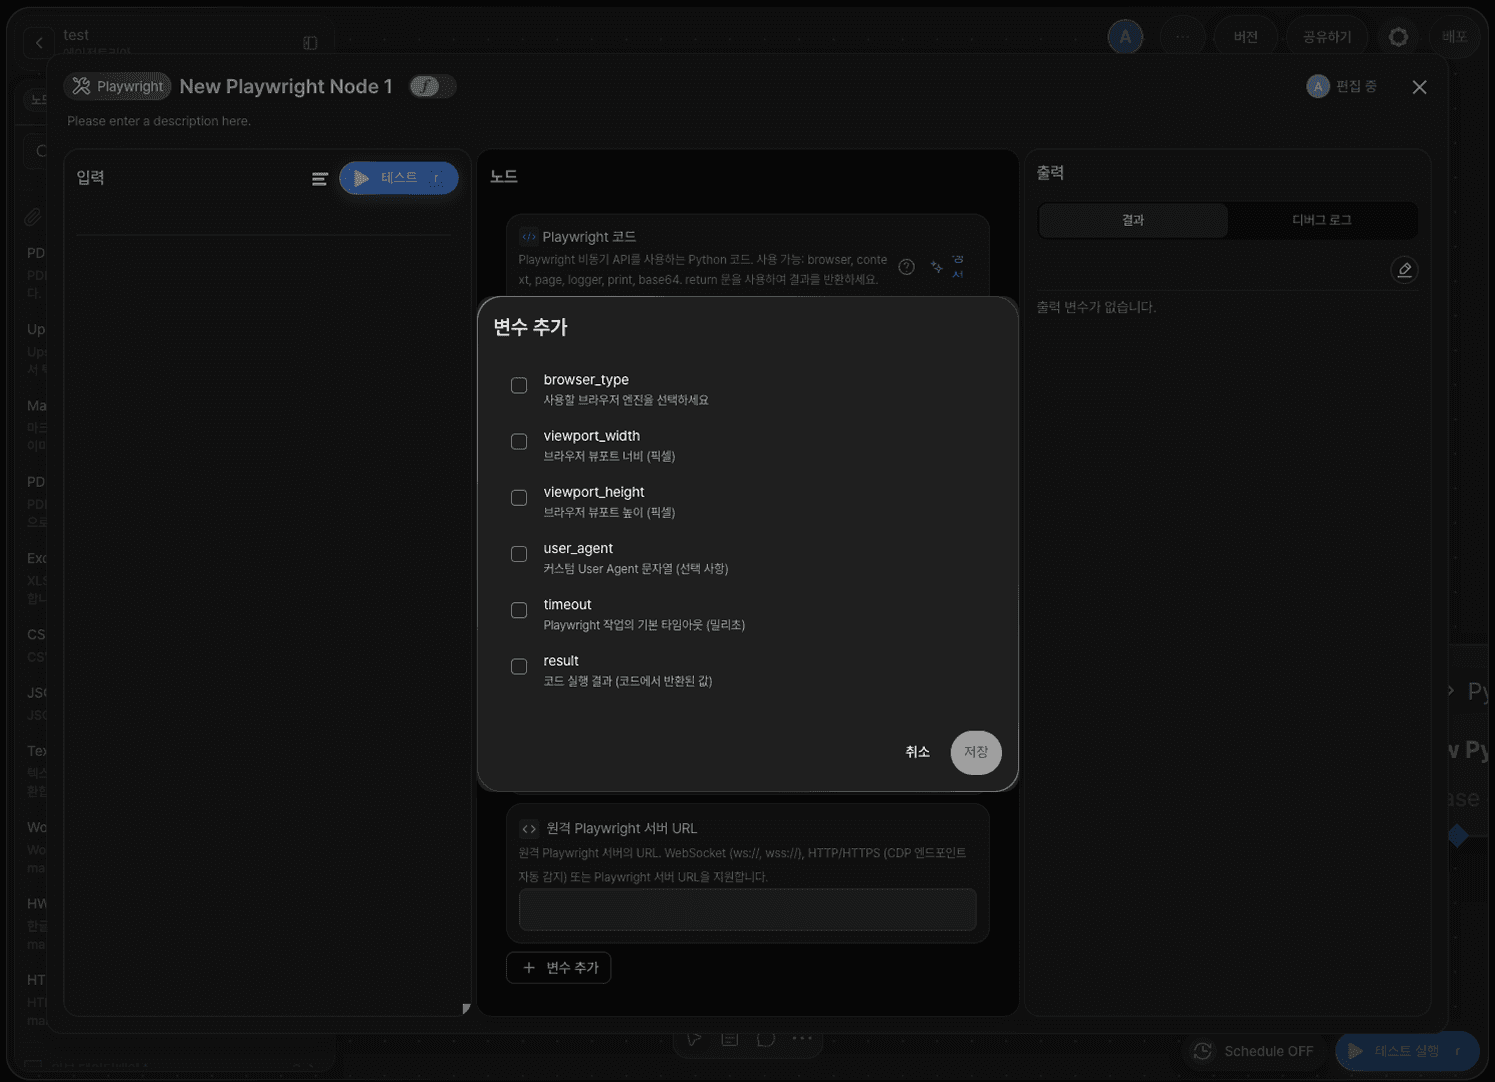Click the note icon in bottom toolbar
This screenshot has width=1495, height=1082.
click(x=730, y=1039)
